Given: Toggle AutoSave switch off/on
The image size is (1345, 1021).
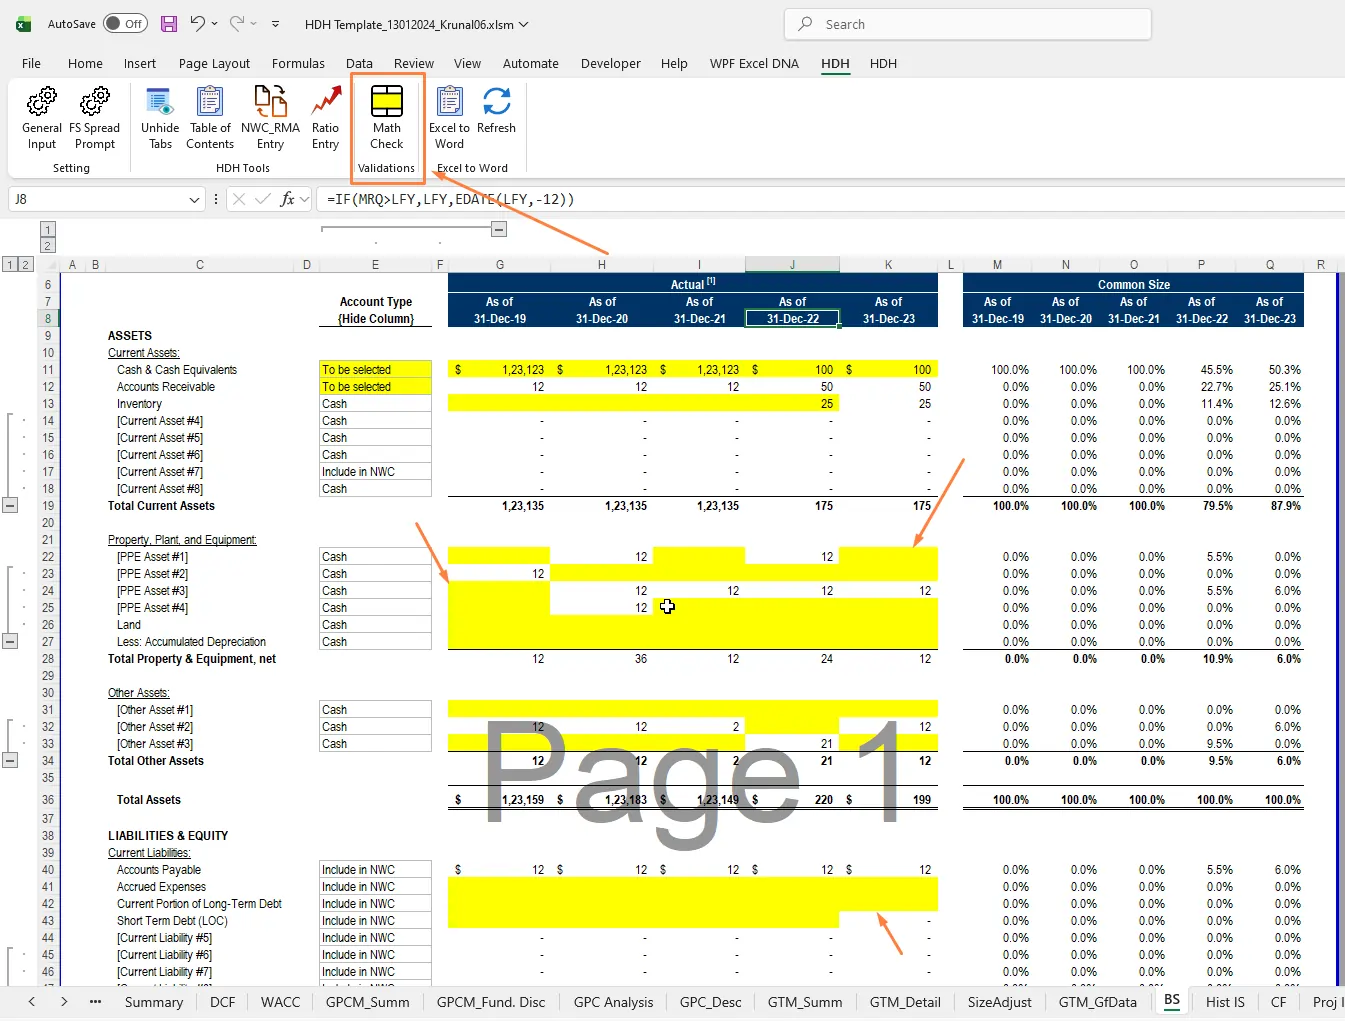Looking at the screenshot, I should [x=125, y=24].
